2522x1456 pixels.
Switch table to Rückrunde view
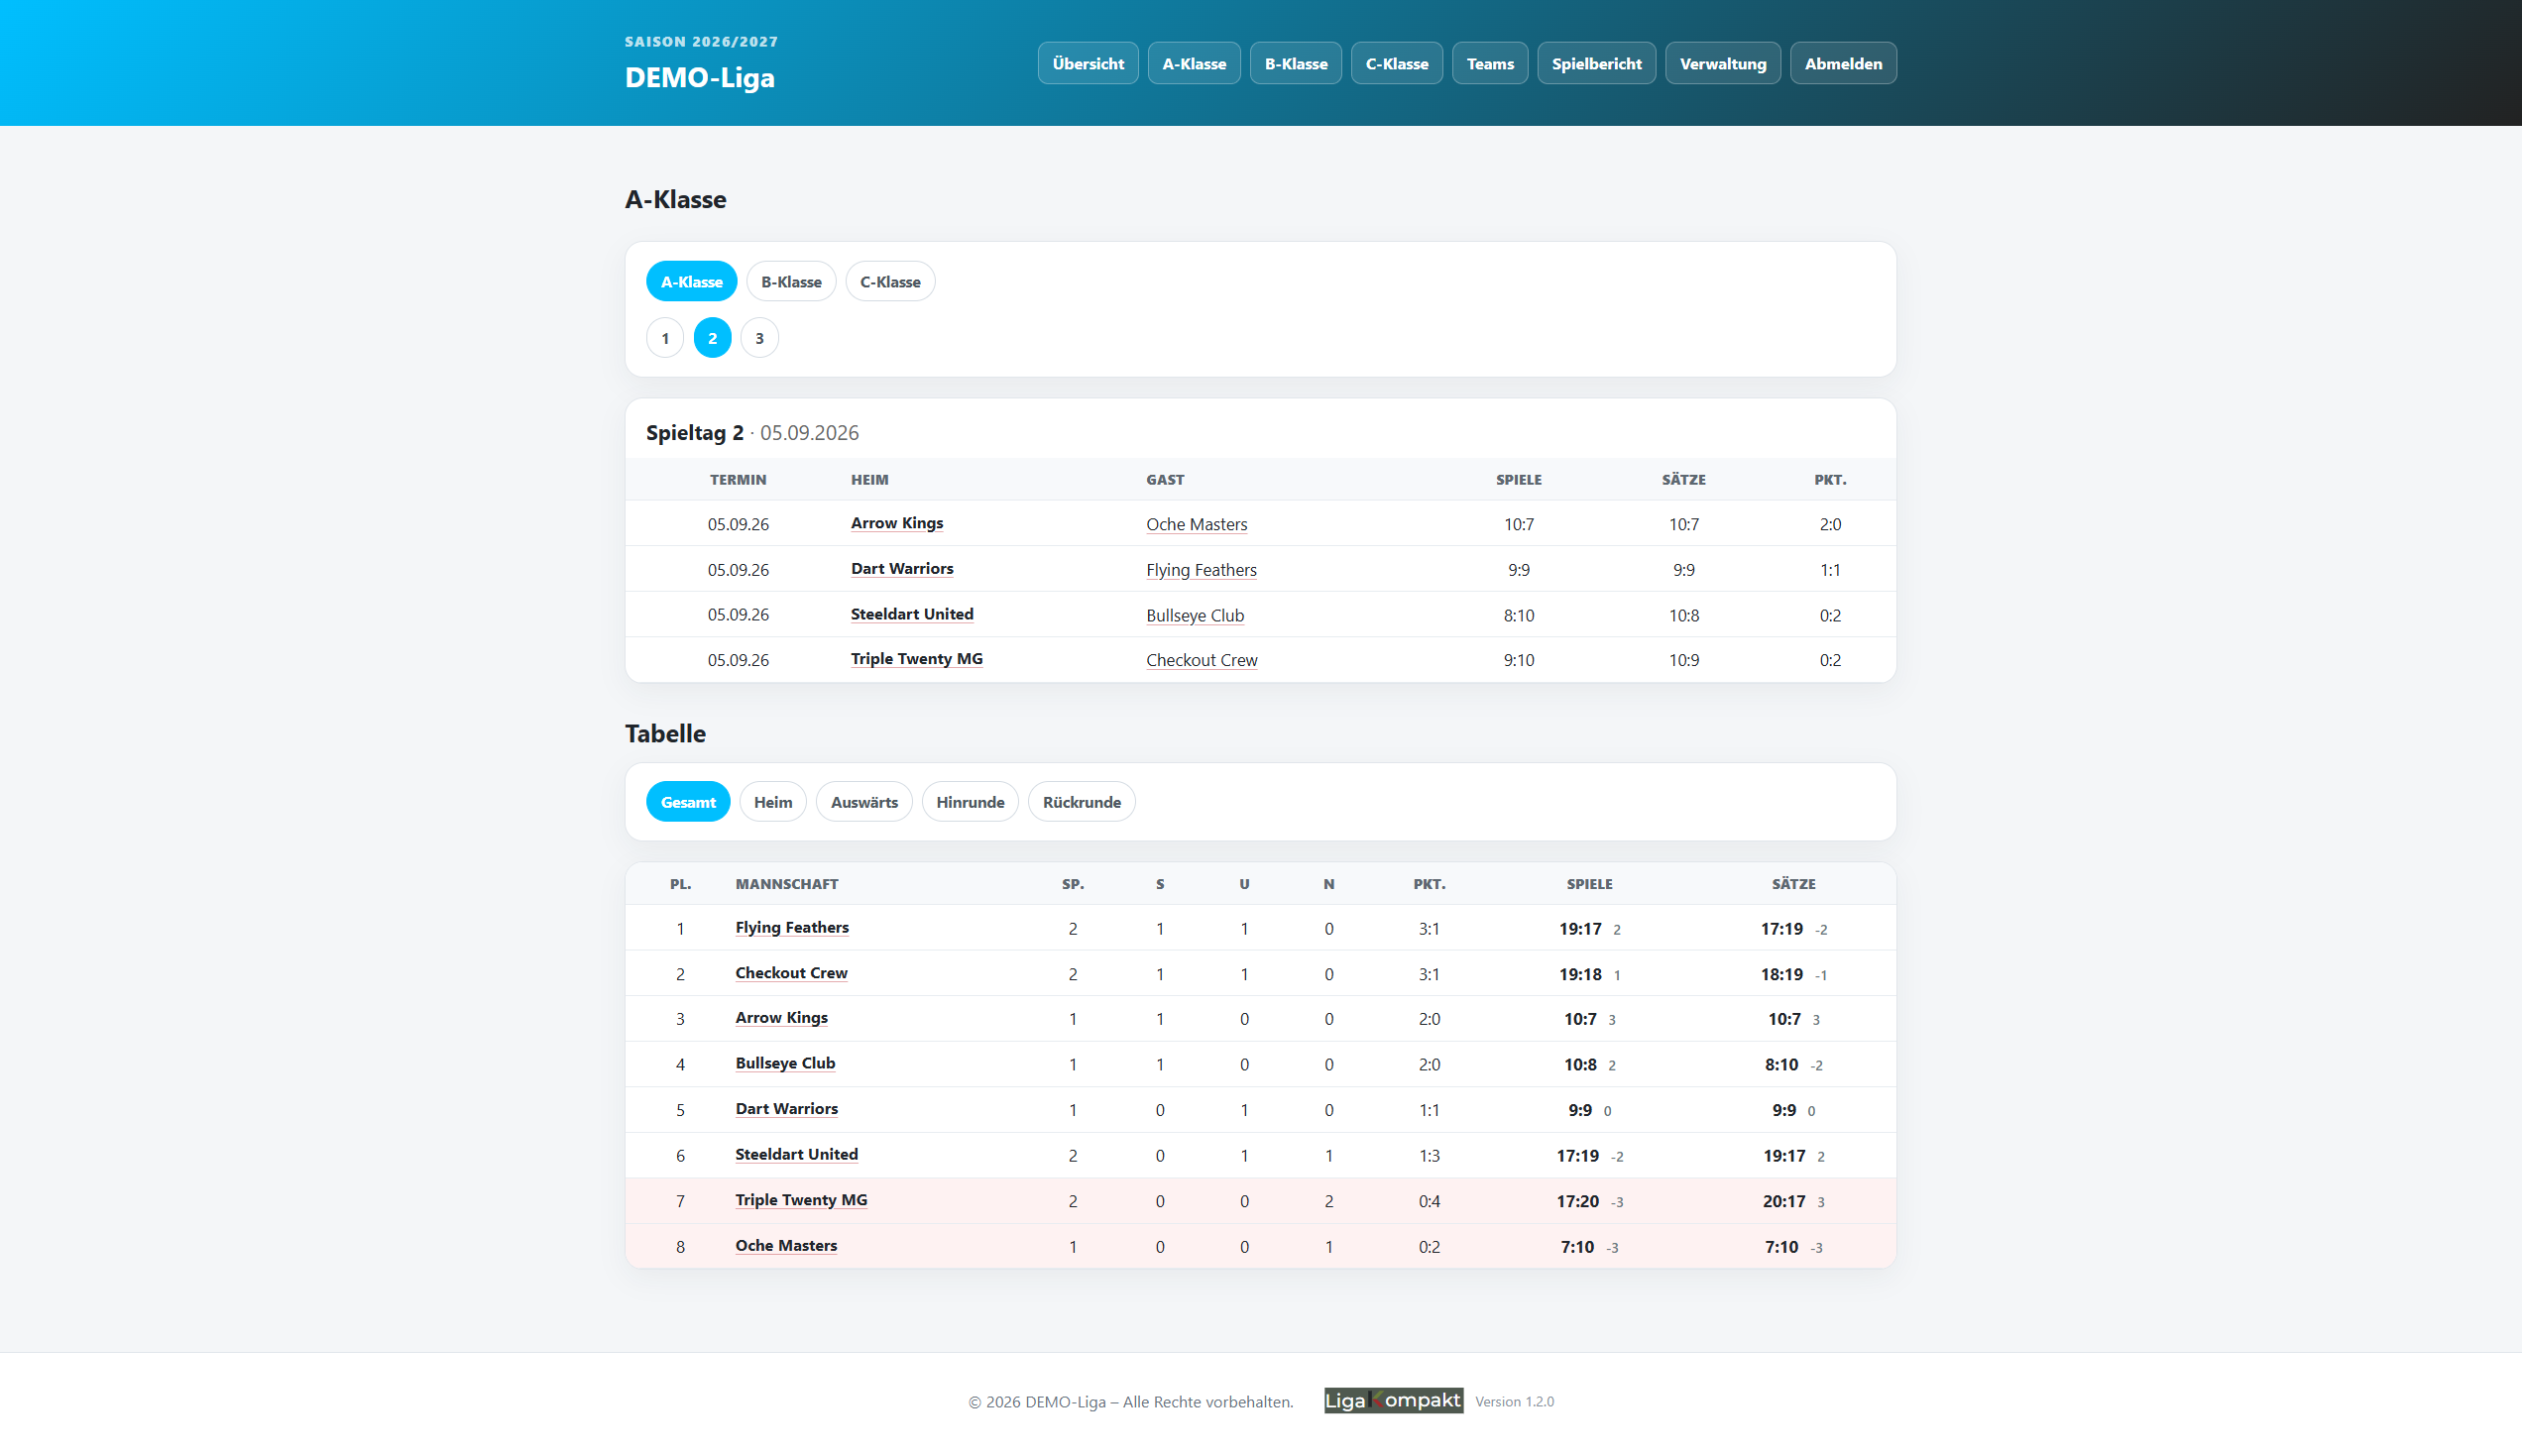coord(1081,802)
